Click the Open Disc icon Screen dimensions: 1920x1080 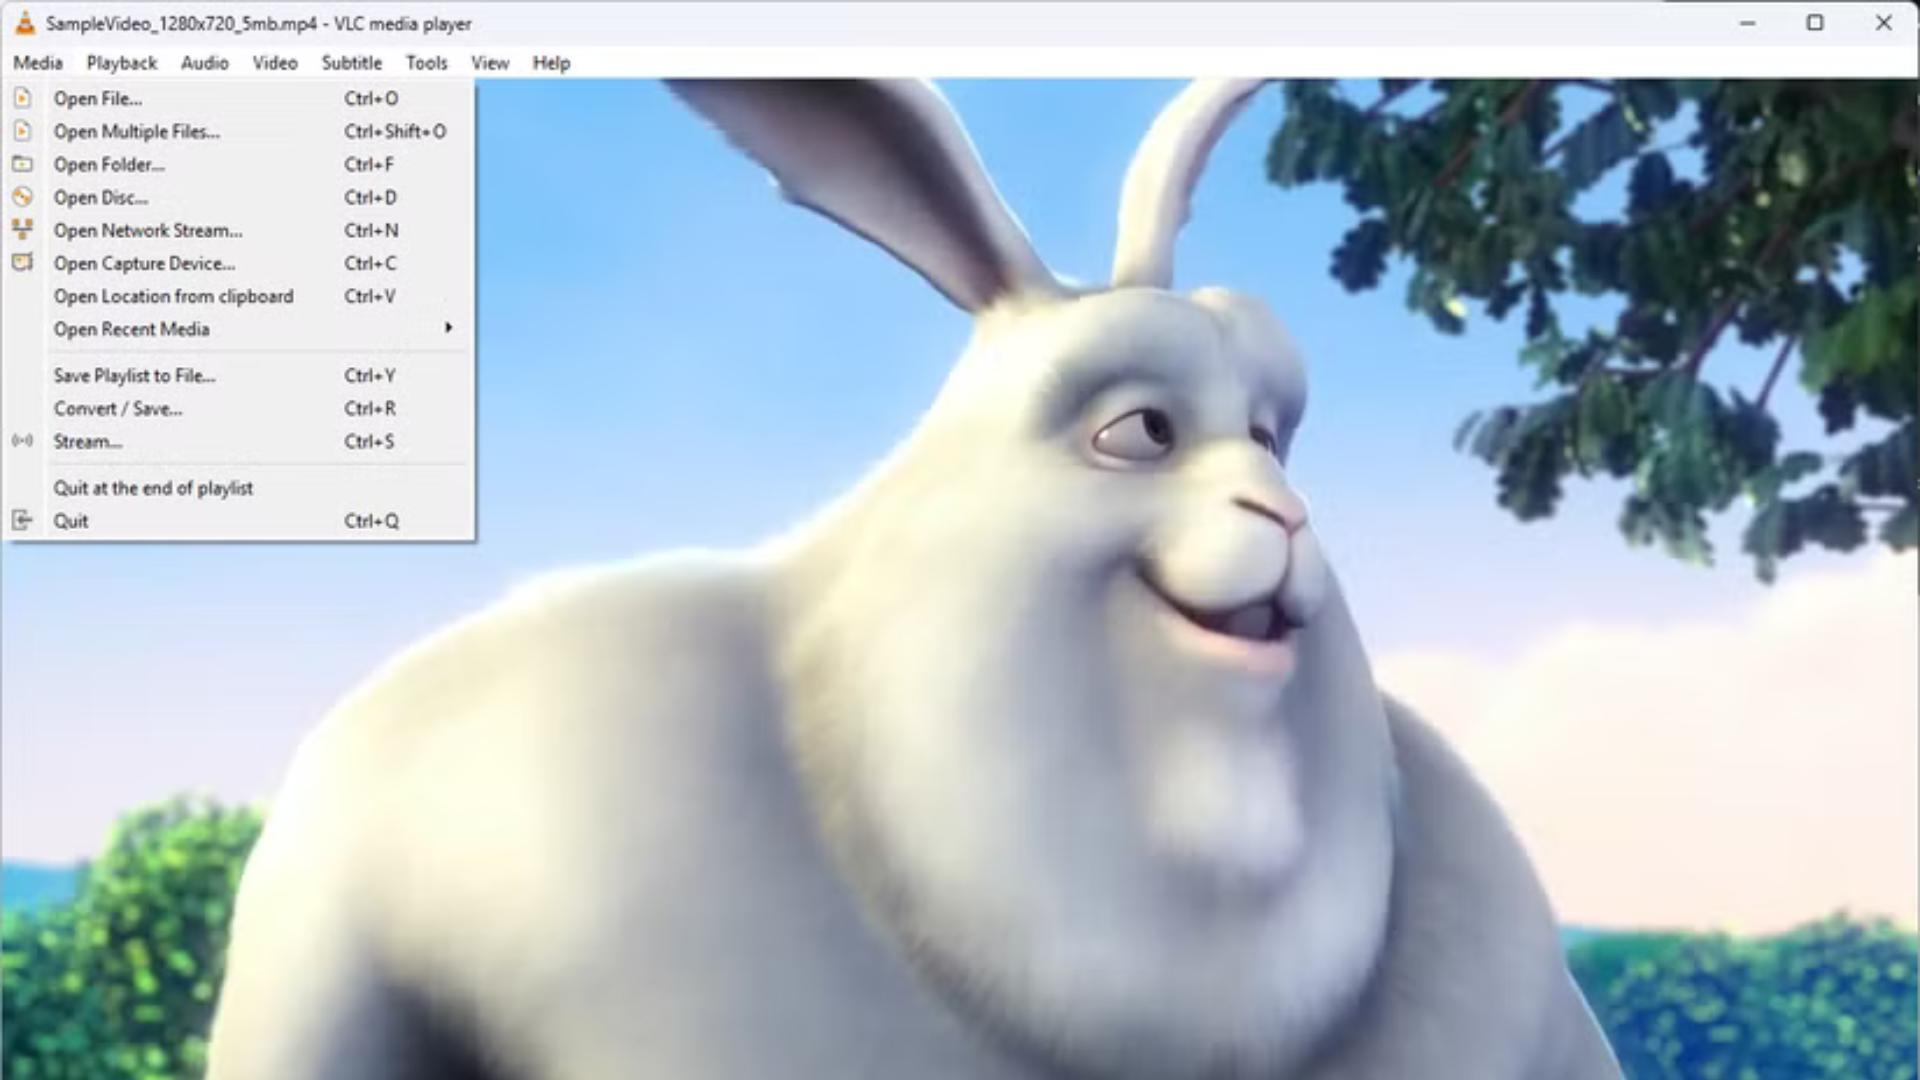(22, 197)
